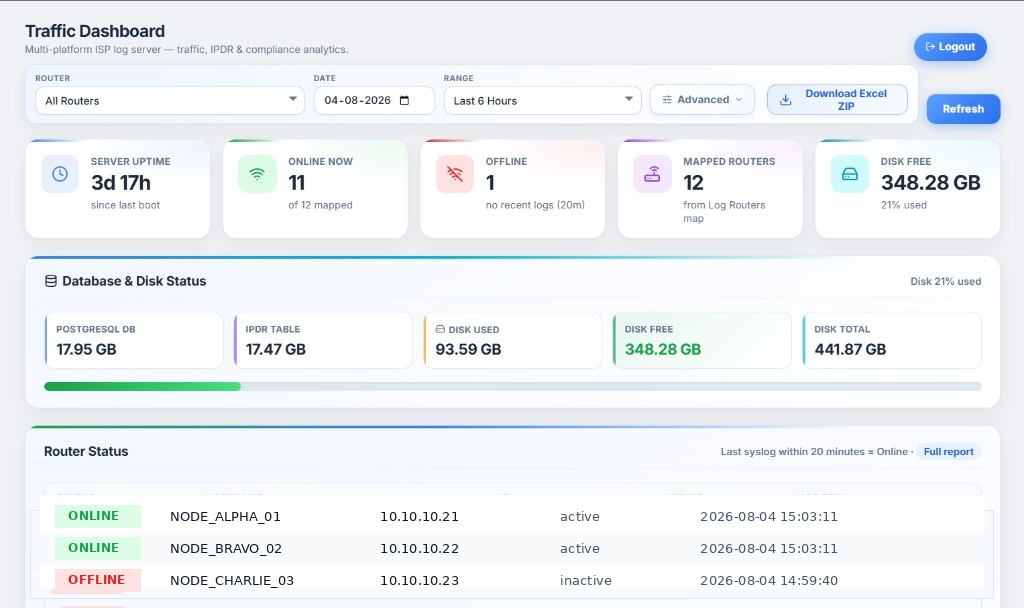Click the Disk Total 441.87 GB value

(x=850, y=349)
